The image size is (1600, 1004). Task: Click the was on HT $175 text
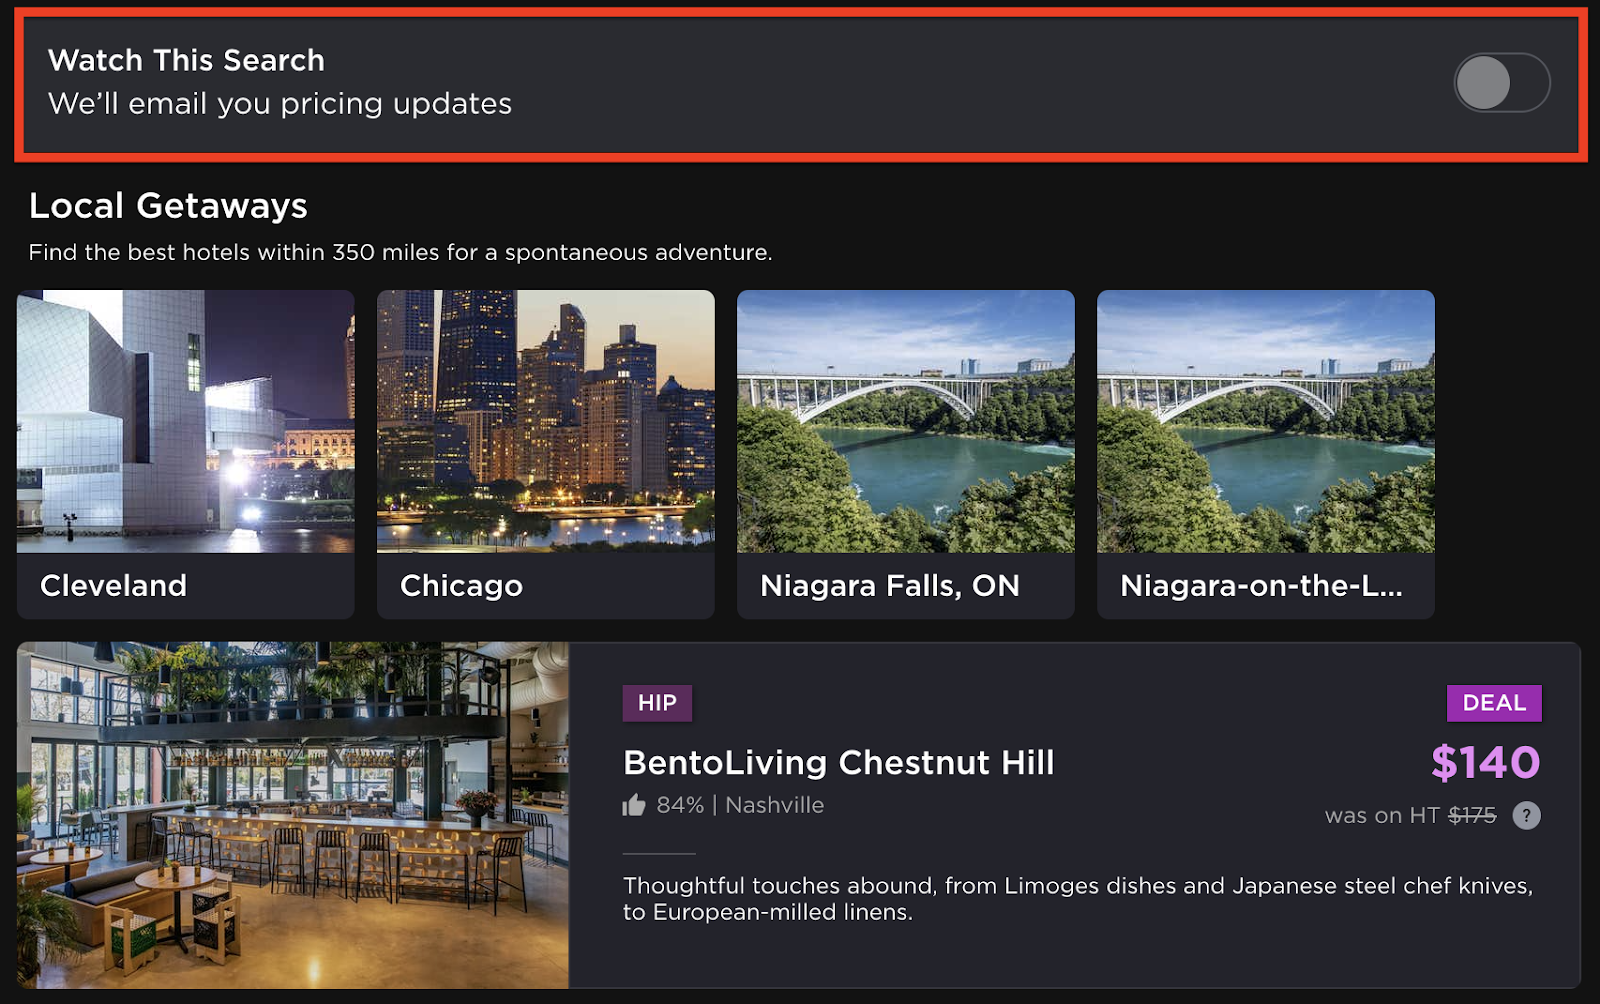tap(1410, 816)
